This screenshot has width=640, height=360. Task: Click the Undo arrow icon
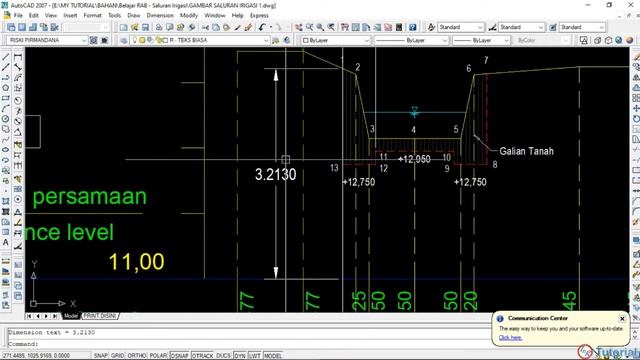point(262,27)
